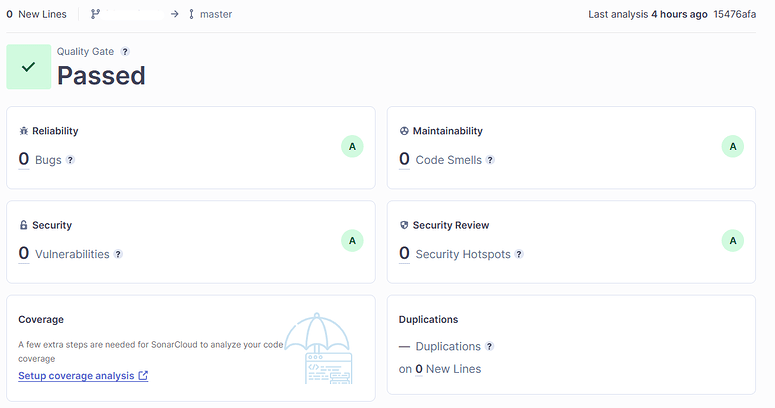
Task: Click the Vulnerabilities help icon
Action: 118,255
